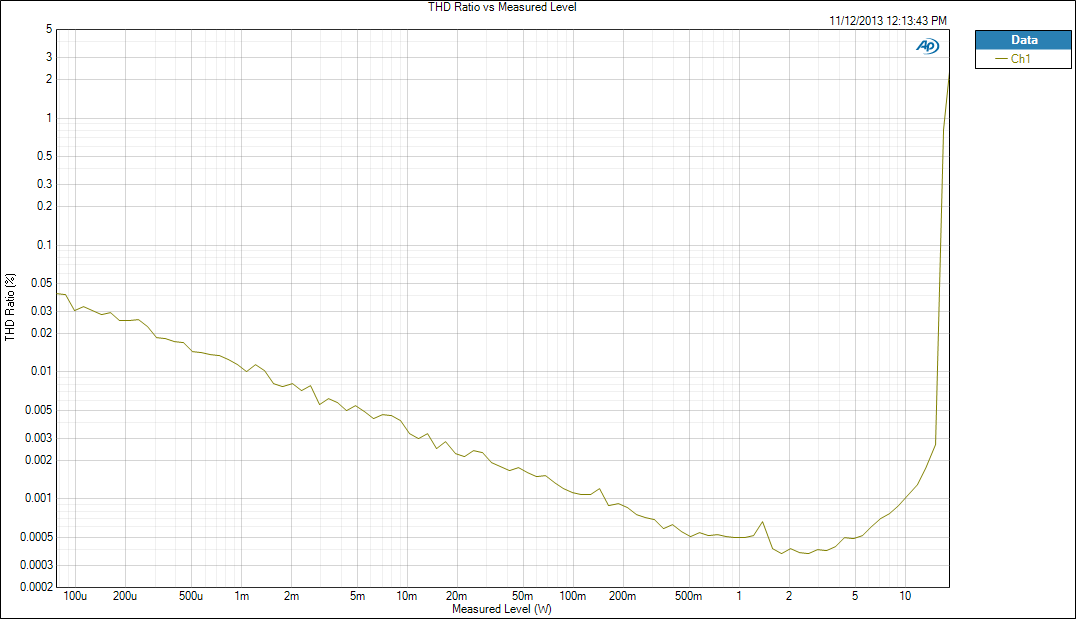Screen dimensions: 1076x619
Task: Click the X axis label Measured Level (W)
Action: [x=502, y=609]
